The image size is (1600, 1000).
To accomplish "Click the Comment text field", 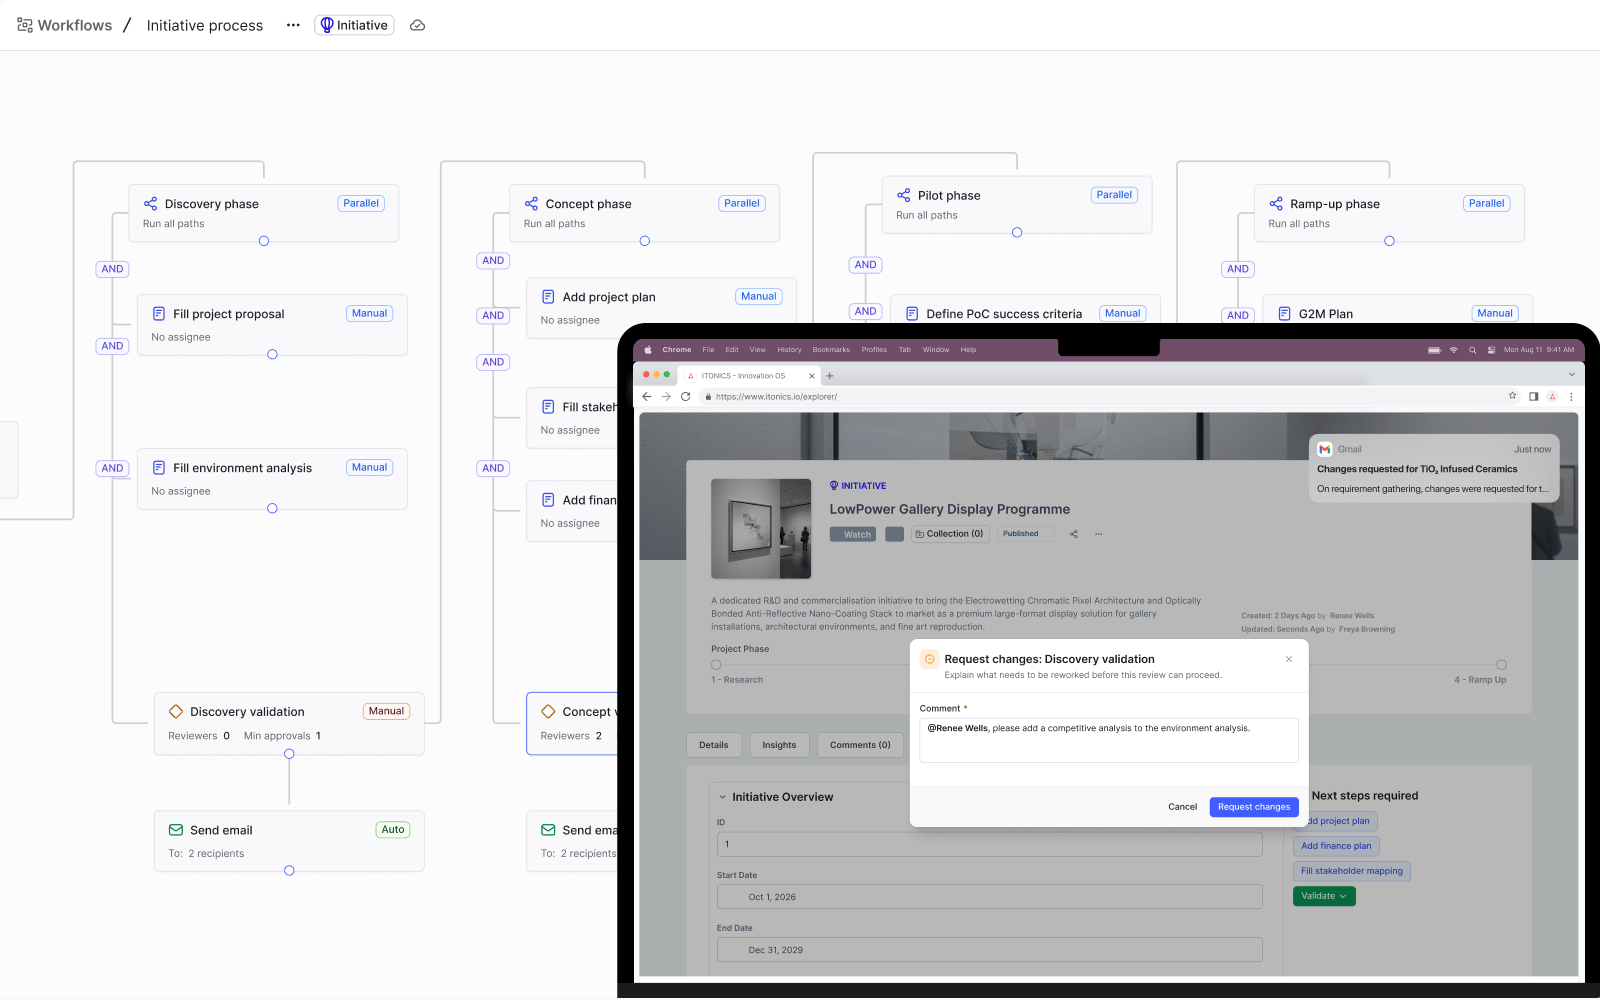I will [x=1108, y=740].
